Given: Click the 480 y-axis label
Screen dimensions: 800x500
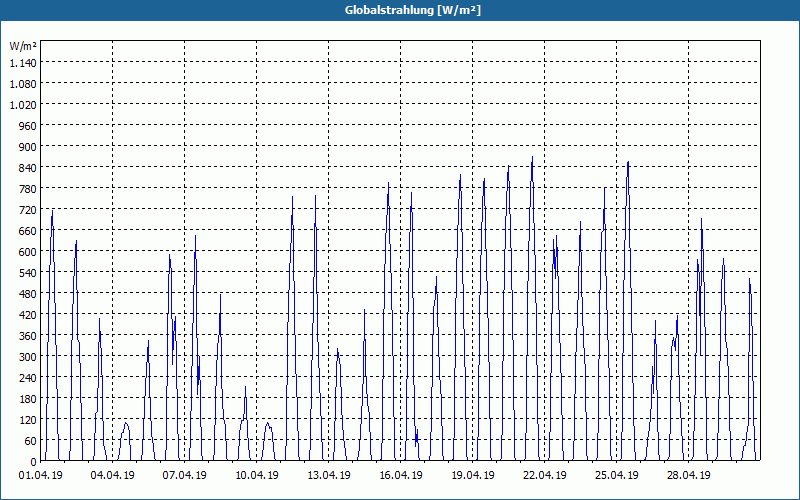Looking at the screenshot, I should [x=29, y=294].
